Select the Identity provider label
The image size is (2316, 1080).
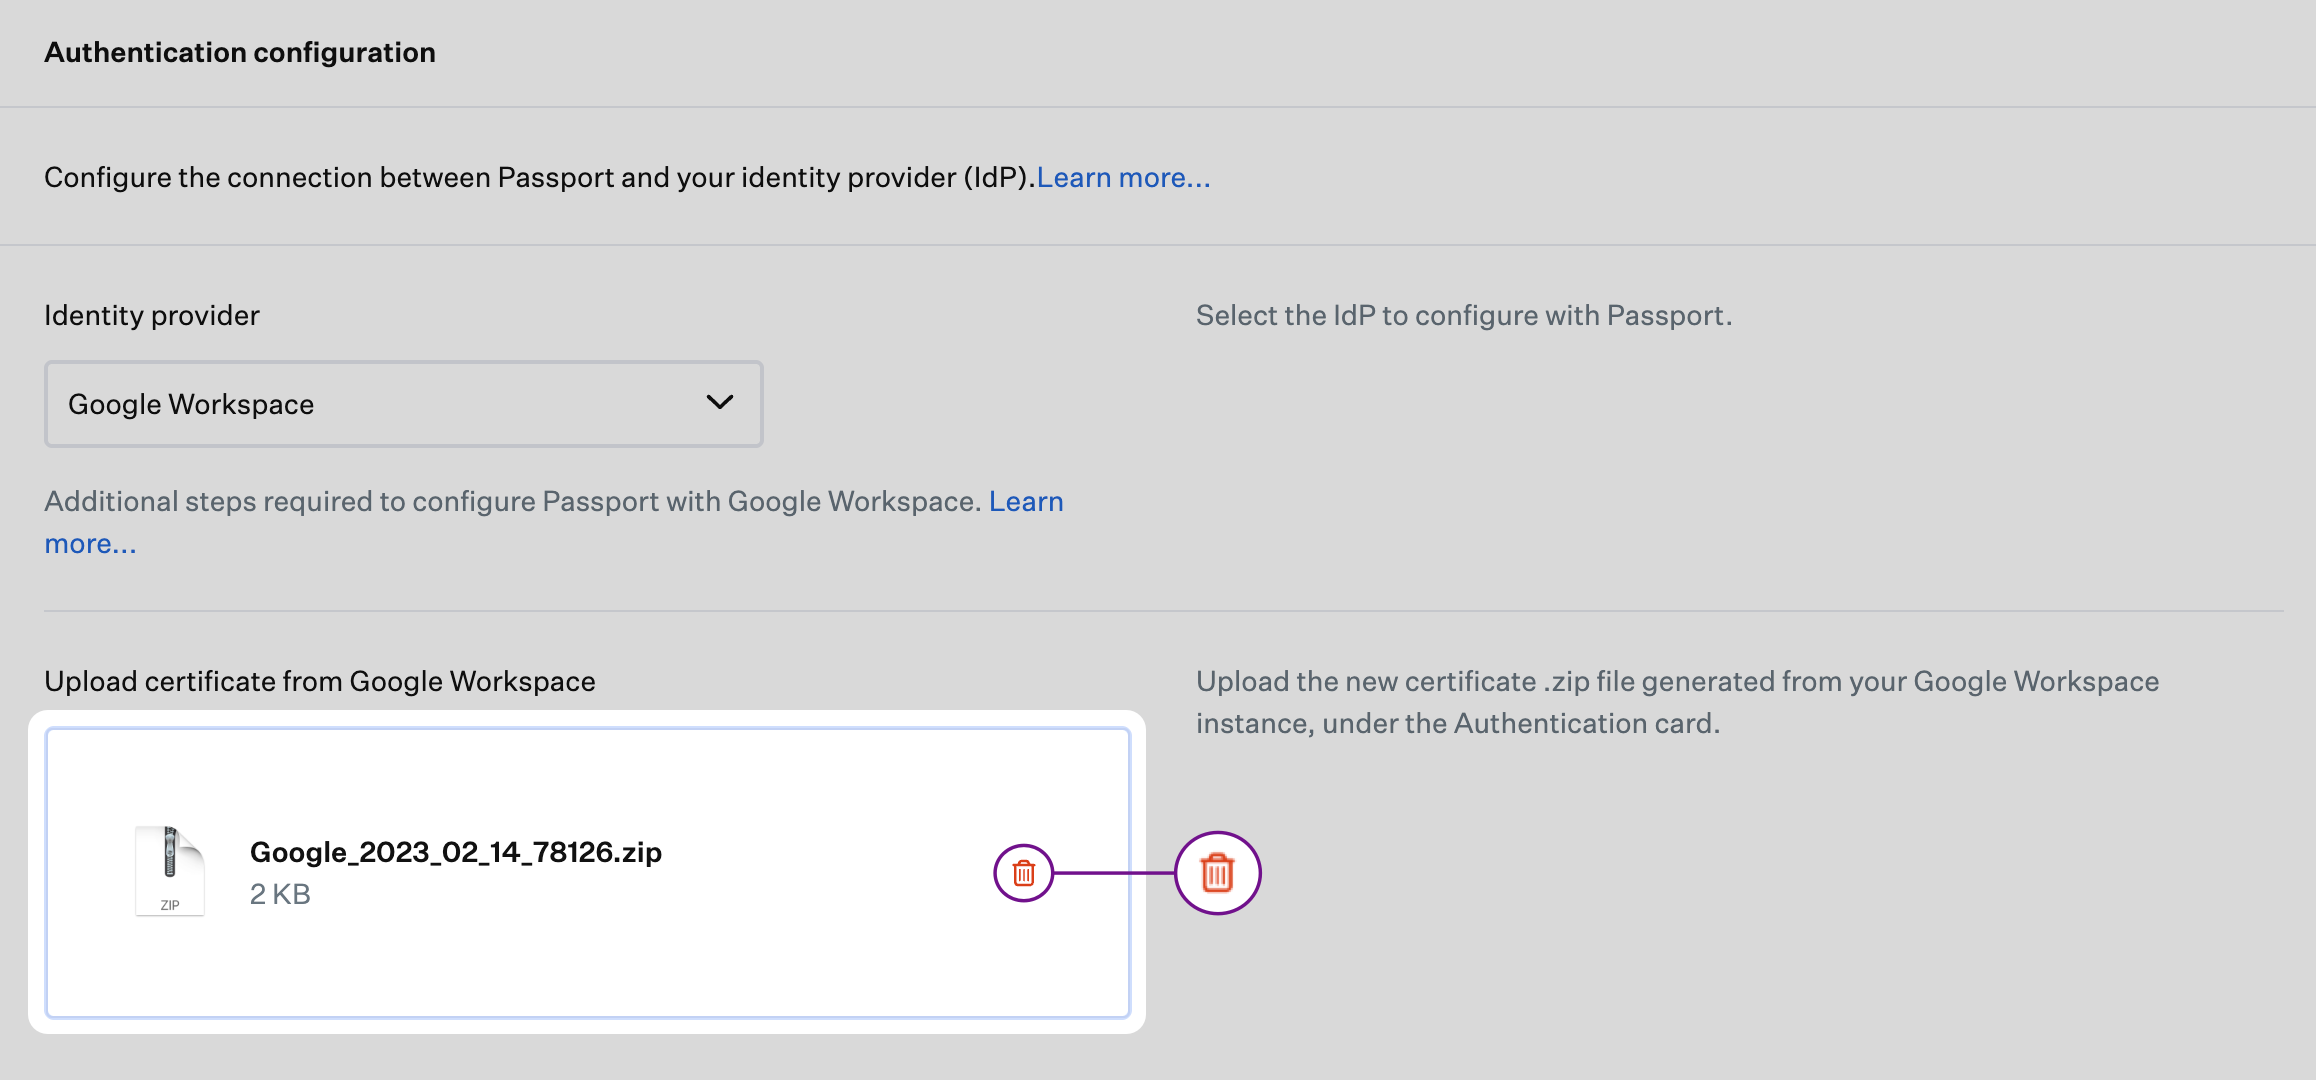pos(152,315)
